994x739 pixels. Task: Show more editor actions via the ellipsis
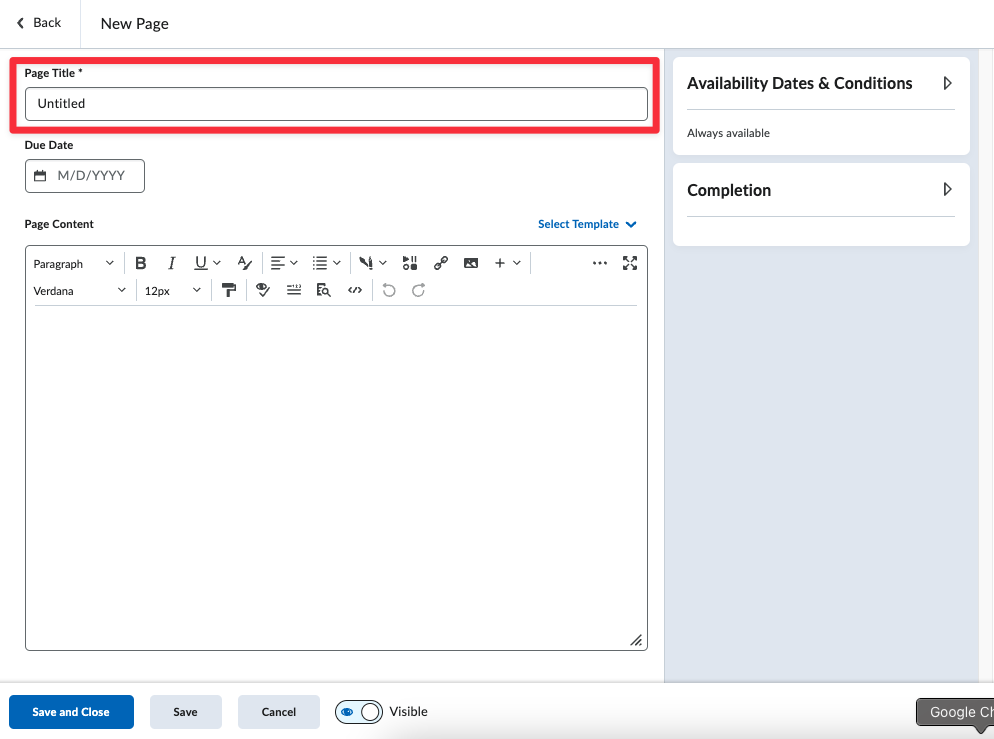[x=600, y=263]
